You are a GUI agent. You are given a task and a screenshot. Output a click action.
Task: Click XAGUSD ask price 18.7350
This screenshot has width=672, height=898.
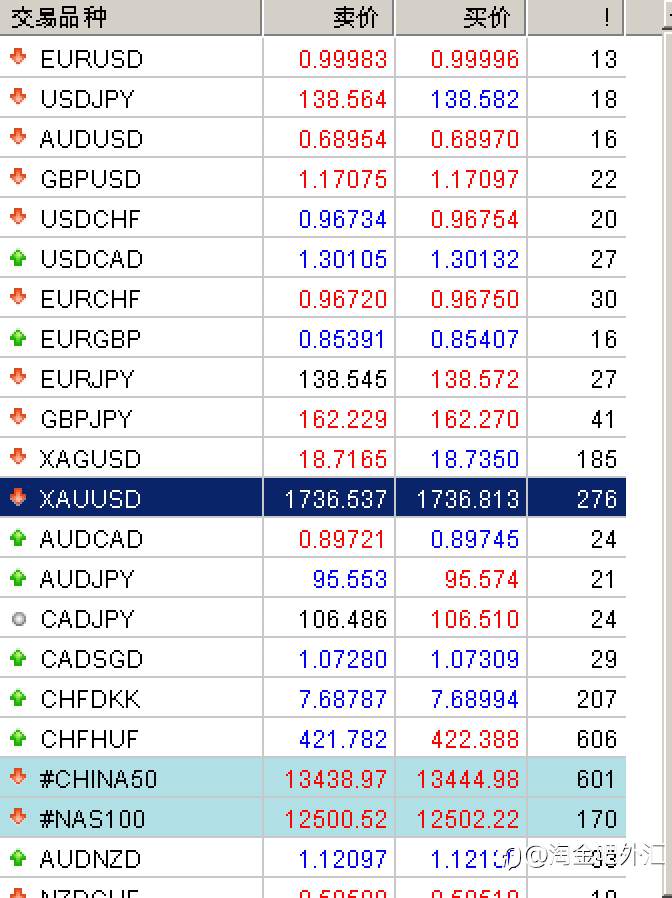(474, 459)
